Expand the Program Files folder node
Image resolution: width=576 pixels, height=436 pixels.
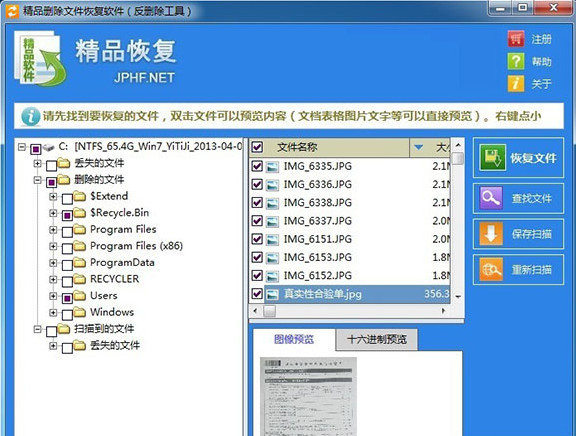click(53, 230)
